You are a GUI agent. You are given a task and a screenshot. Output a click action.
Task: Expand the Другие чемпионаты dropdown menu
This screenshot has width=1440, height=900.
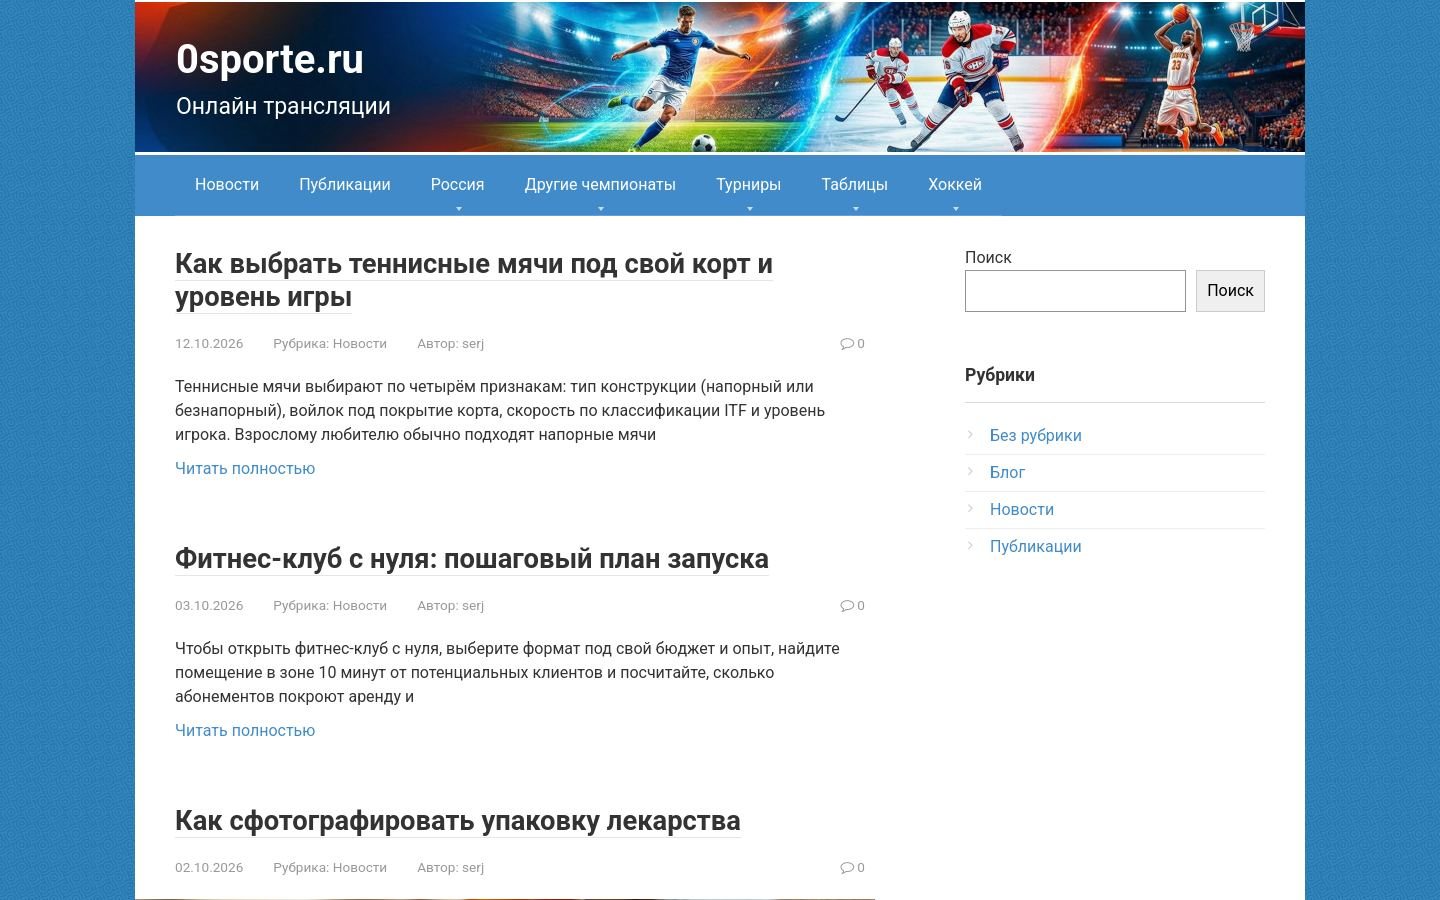pyautogui.click(x=600, y=185)
